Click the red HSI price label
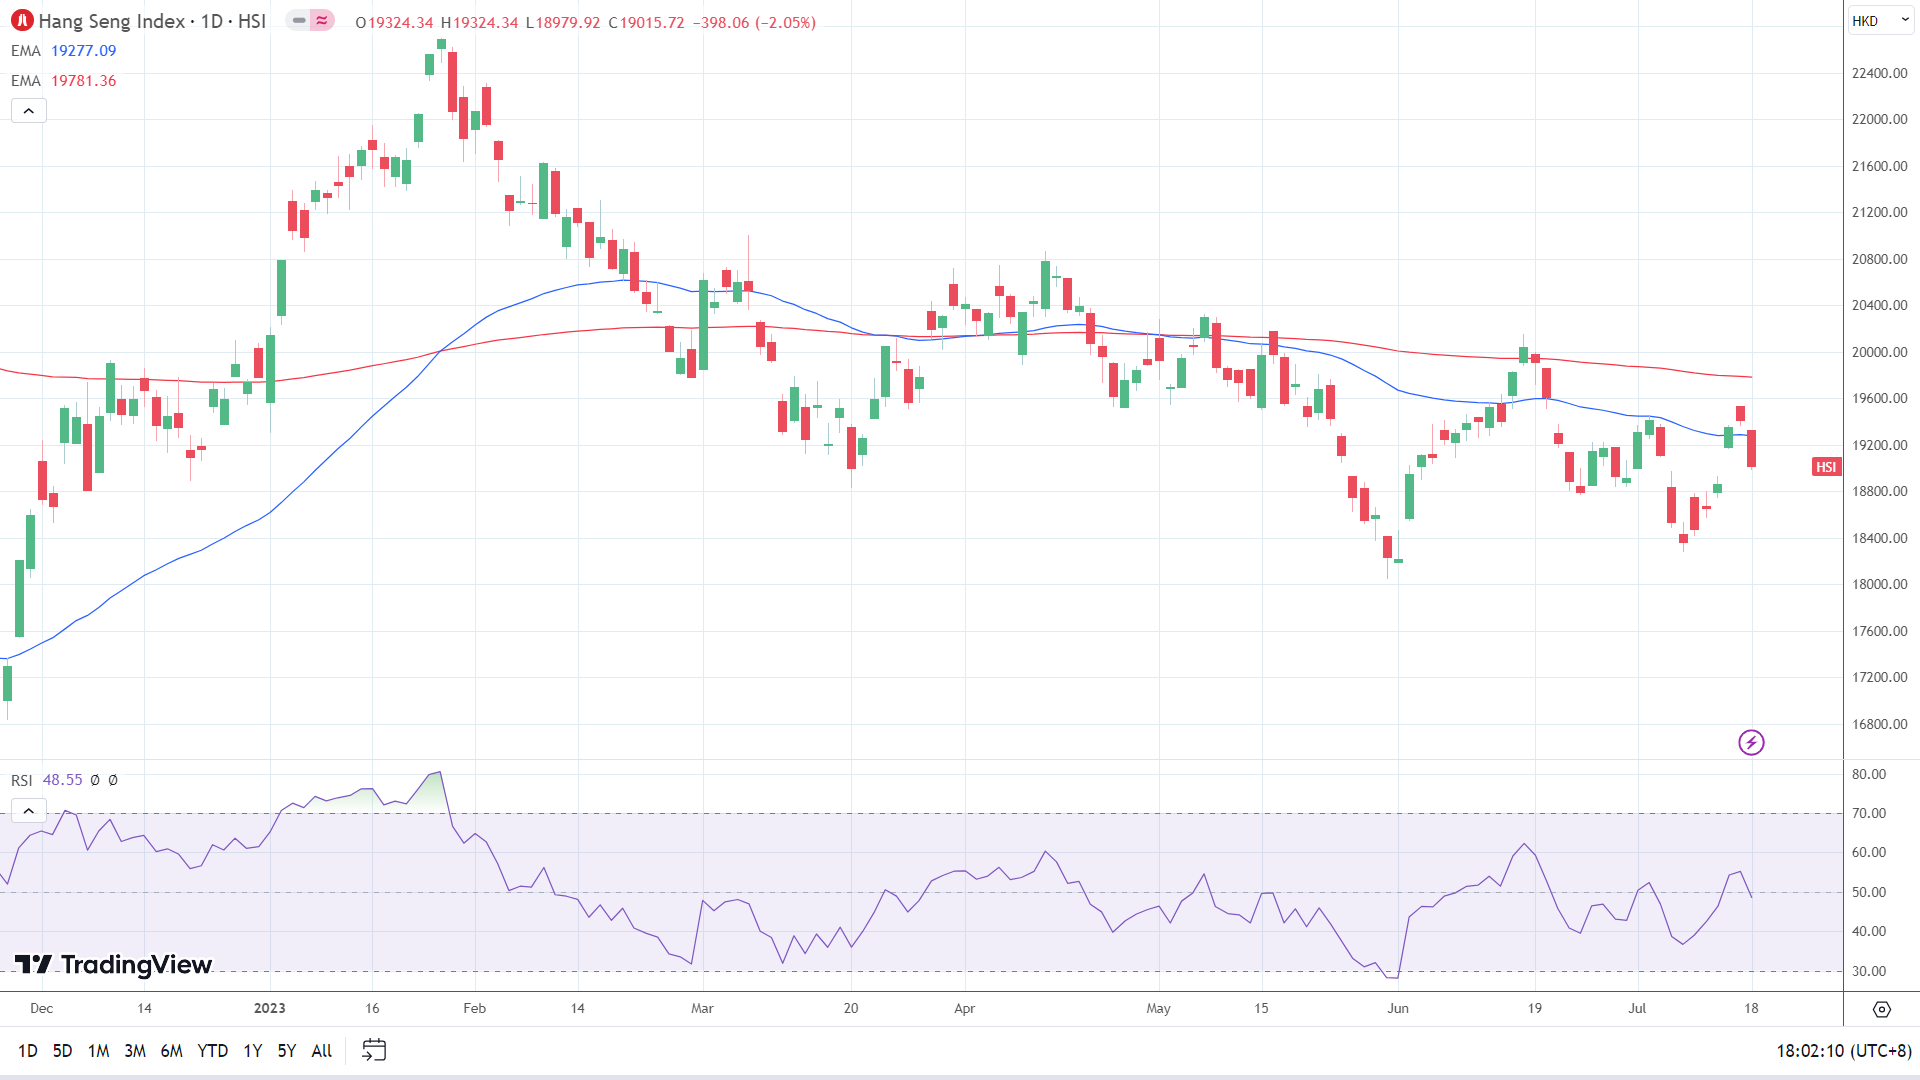1920x1080 pixels. pyautogui.click(x=1826, y=467)
